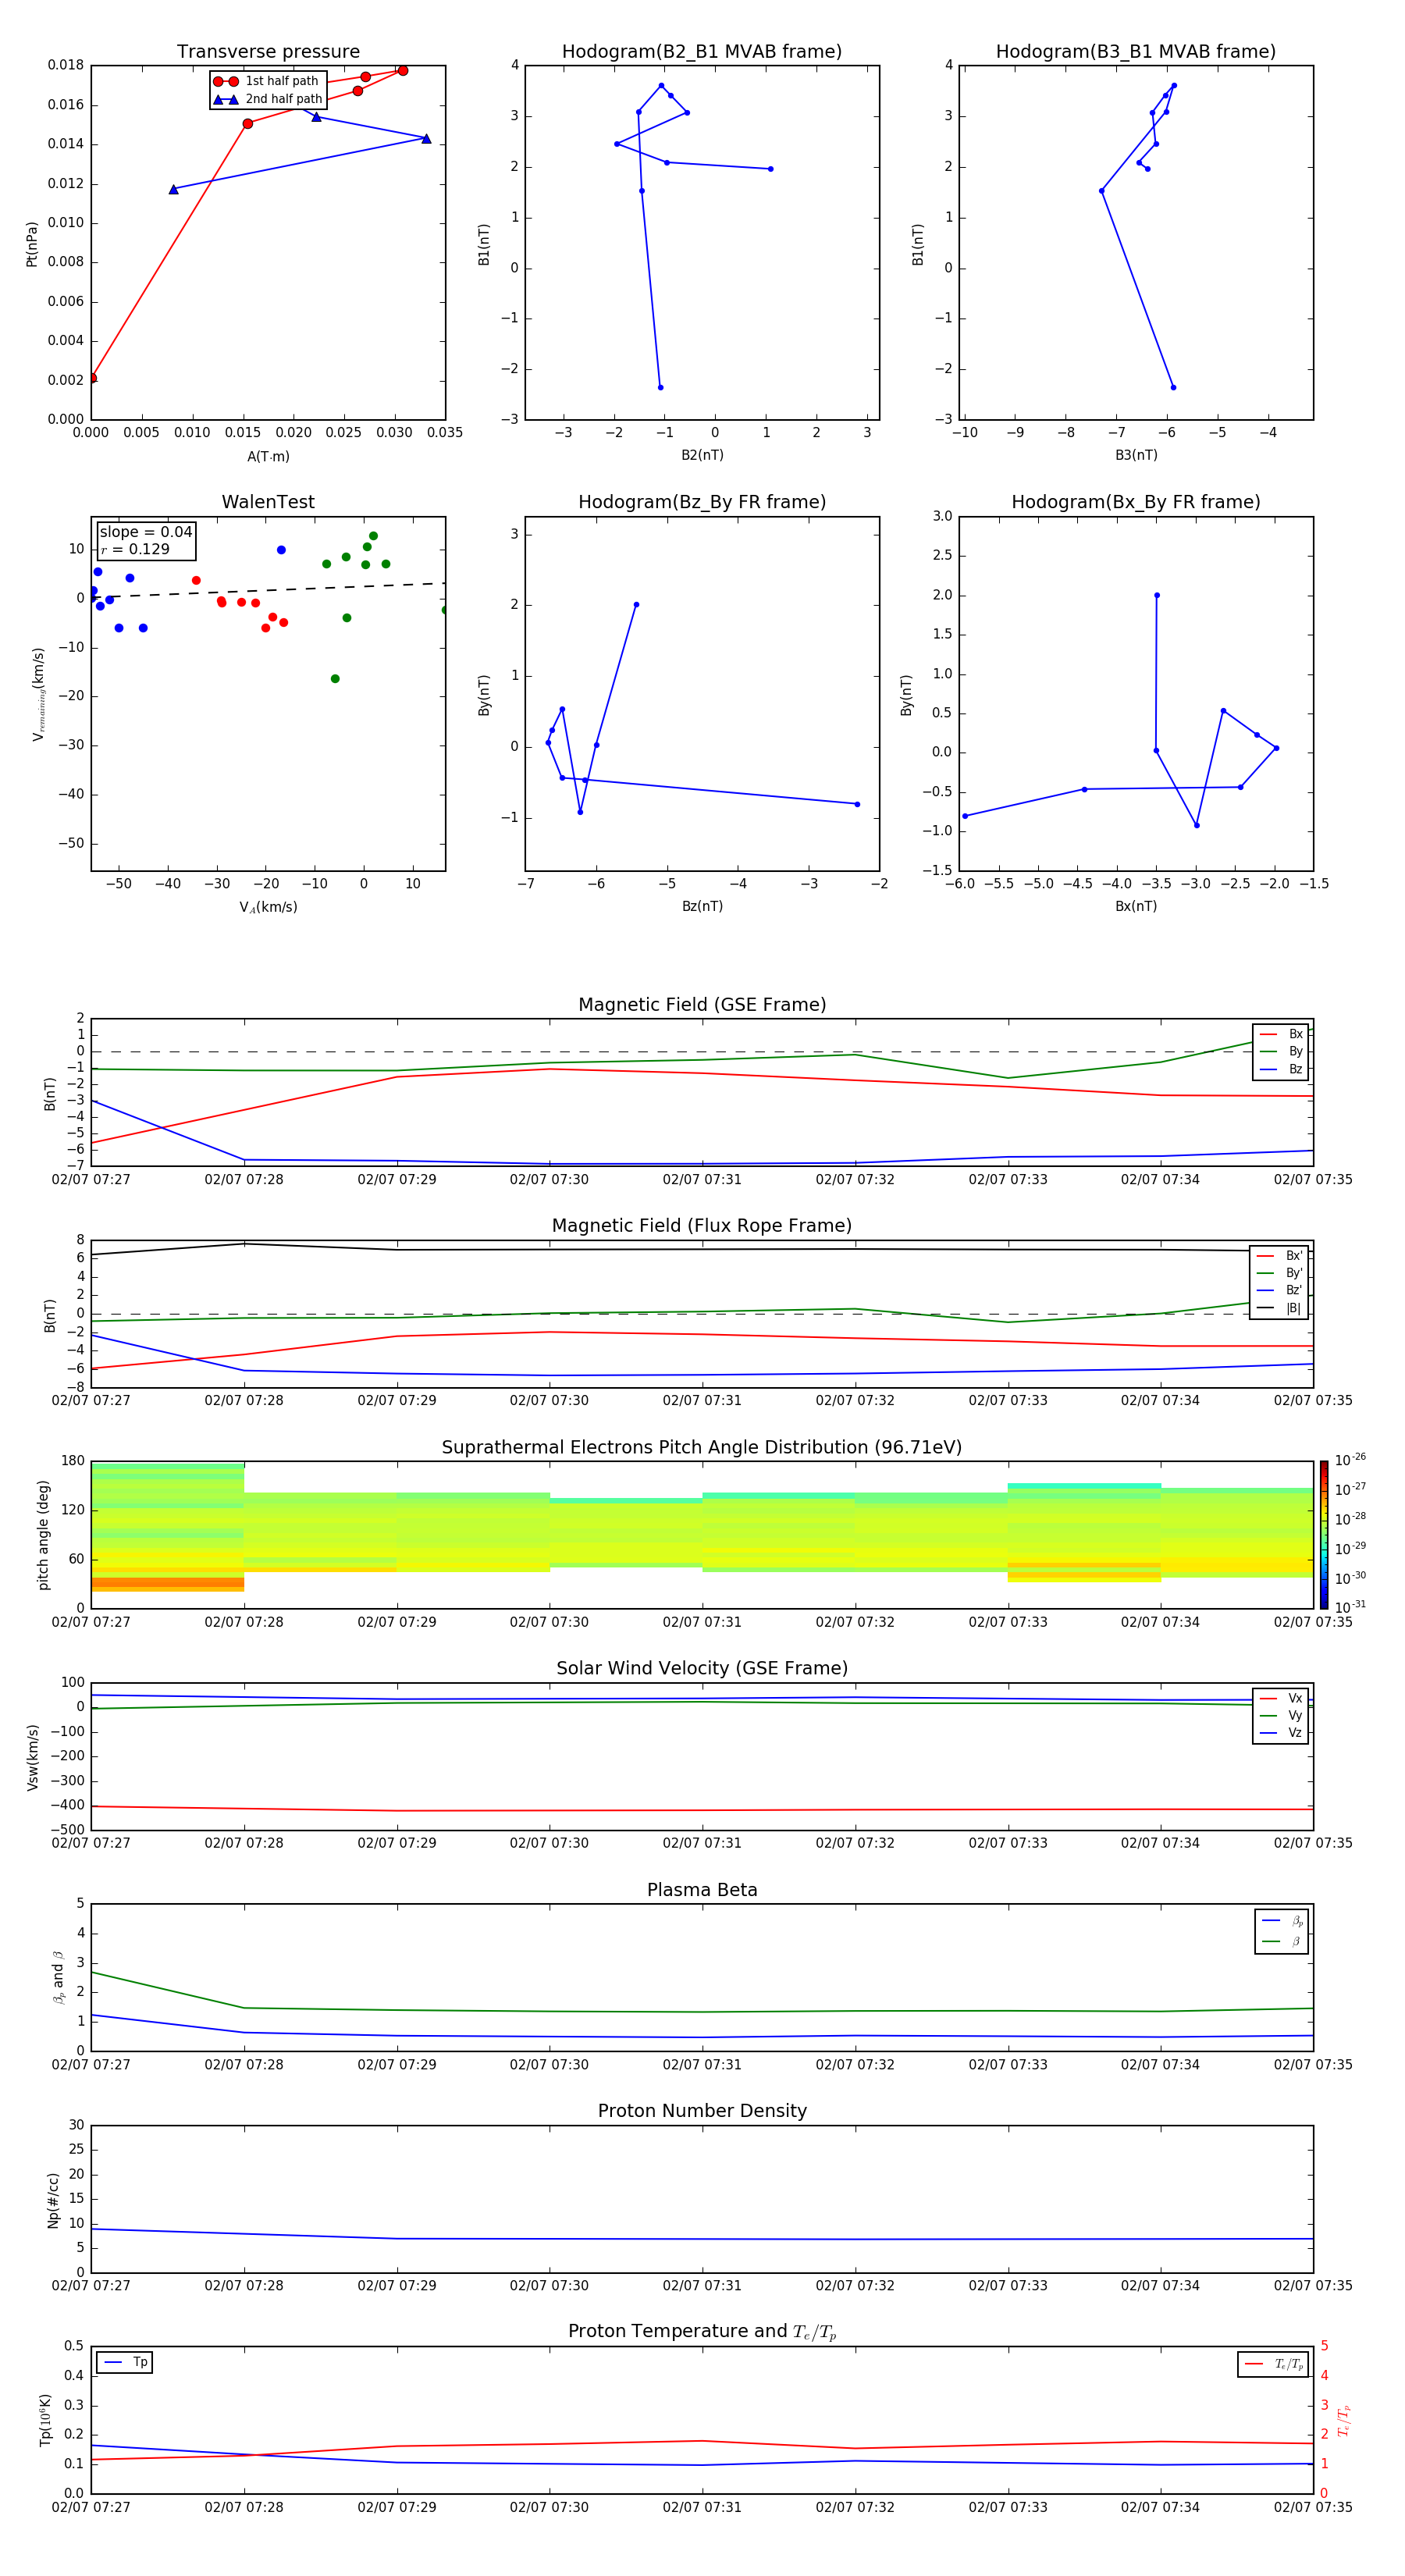Click |B| in the Flux Rope legend
The height and width of the screenshot is (2576, 1405).
pyautogui.click(x=1279, y=1308)
